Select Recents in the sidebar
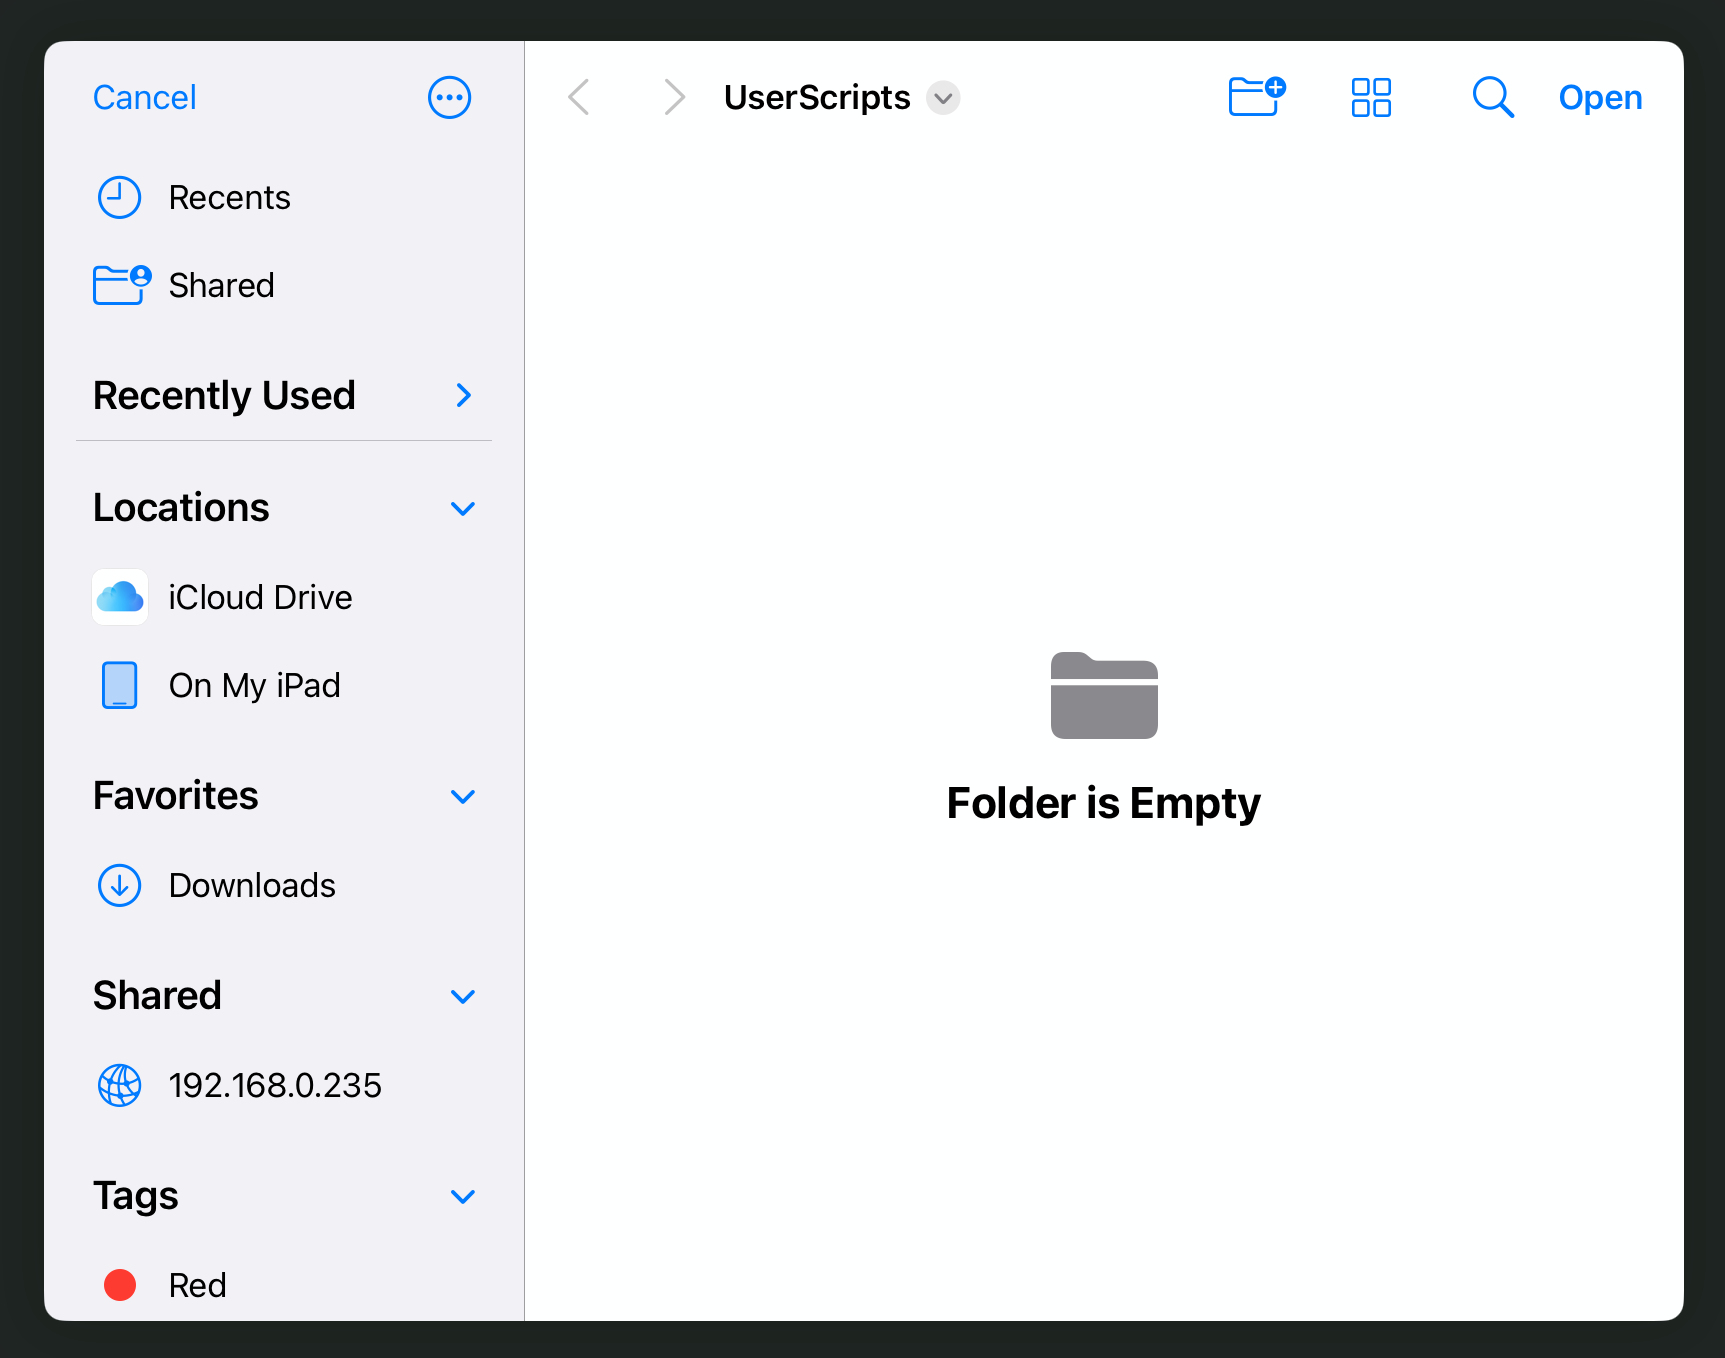The image size is (1725, 1358). coord(229,198)
